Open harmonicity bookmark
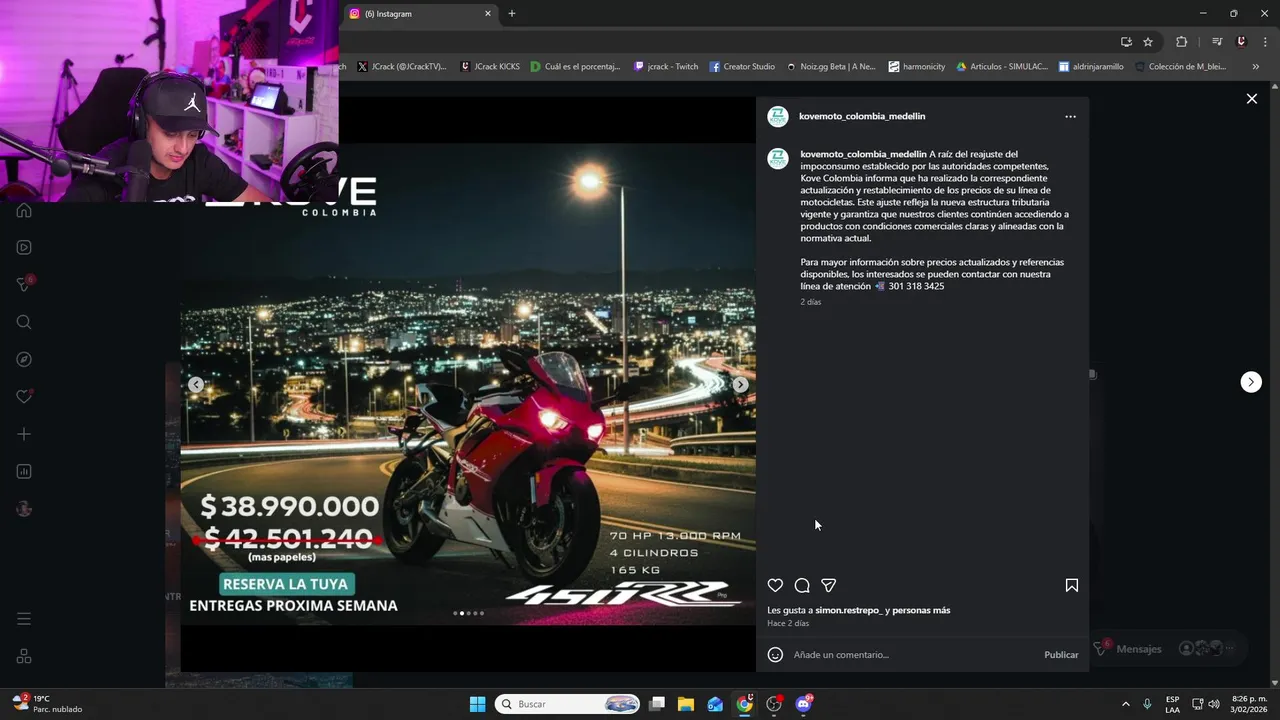The height and width of the screenshot is (720, 1280). click(x=916, y=67)
